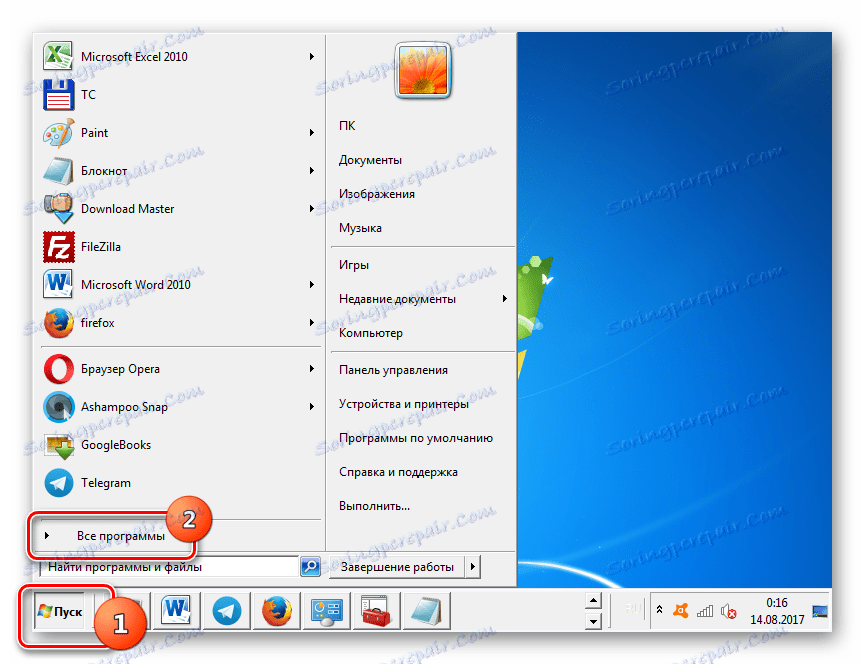Expand Браузер Opera jump list arrow

312,369
